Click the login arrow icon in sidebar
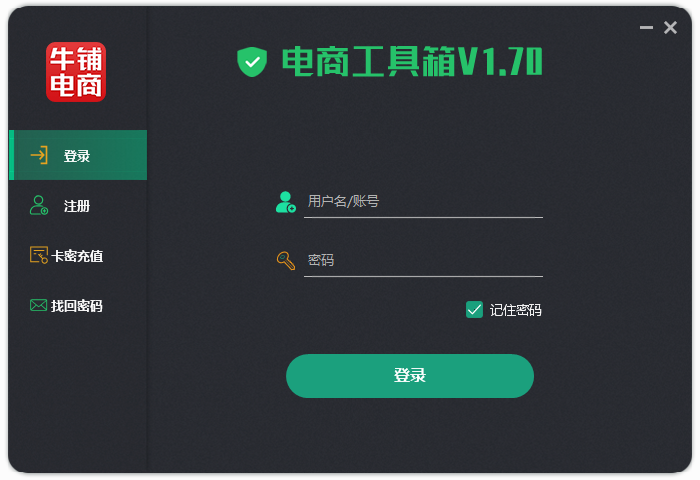 click(39, 155)
